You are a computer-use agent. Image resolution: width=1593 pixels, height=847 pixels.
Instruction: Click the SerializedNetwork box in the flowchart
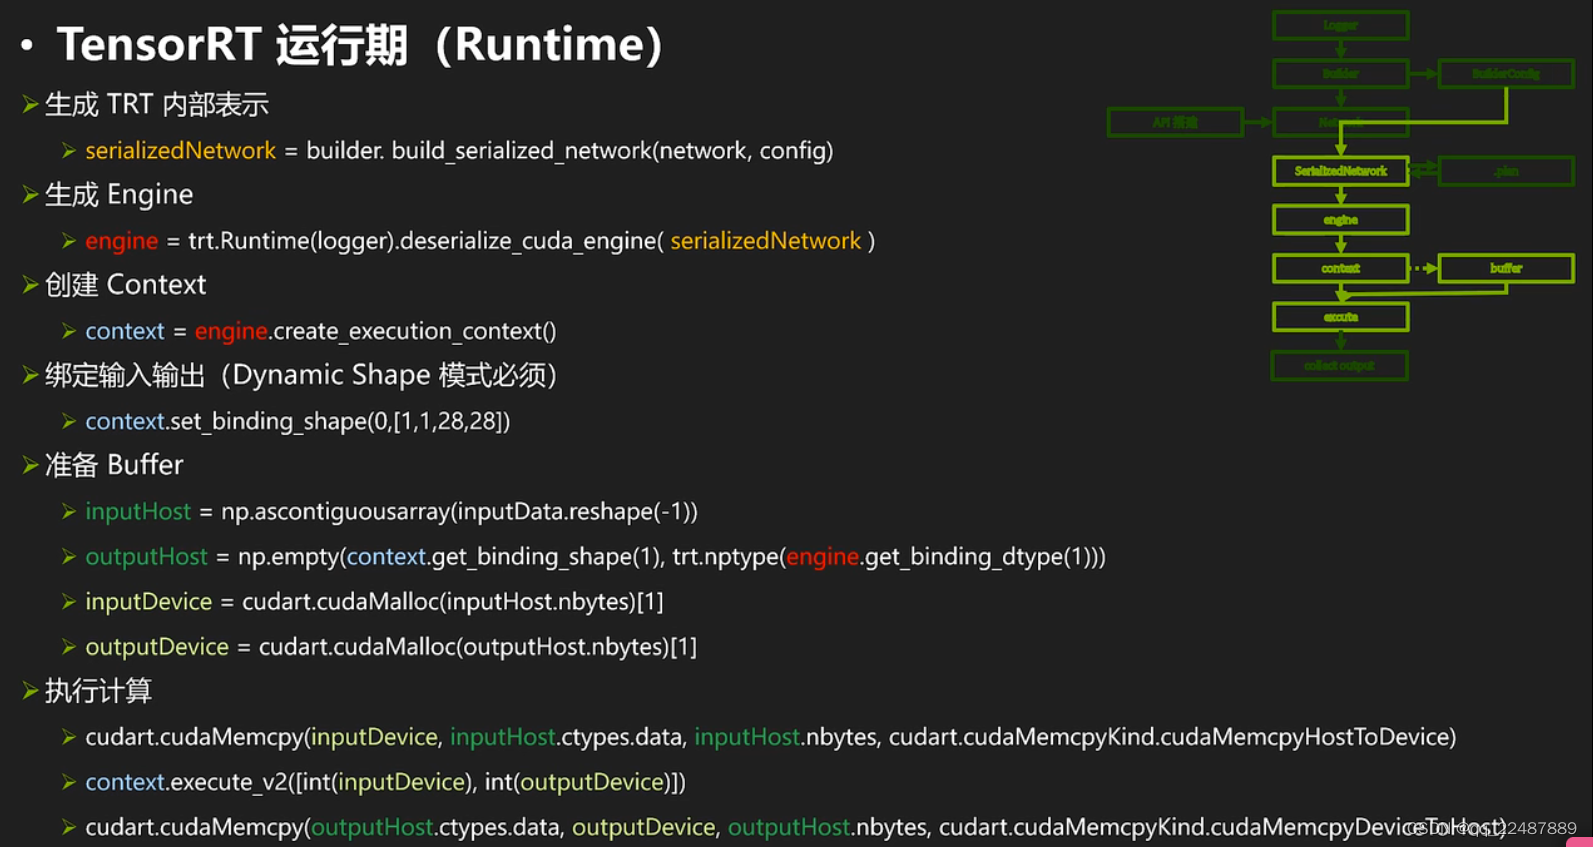point(1340,171)
